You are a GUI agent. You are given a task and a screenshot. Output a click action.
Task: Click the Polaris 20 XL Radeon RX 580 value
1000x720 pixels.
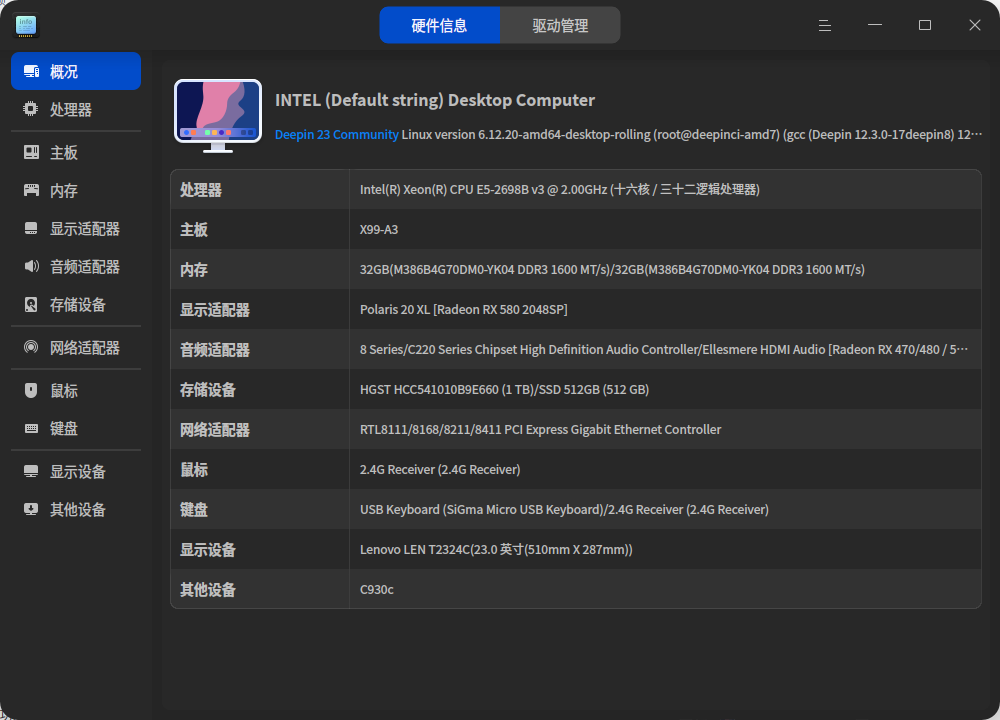464,310
